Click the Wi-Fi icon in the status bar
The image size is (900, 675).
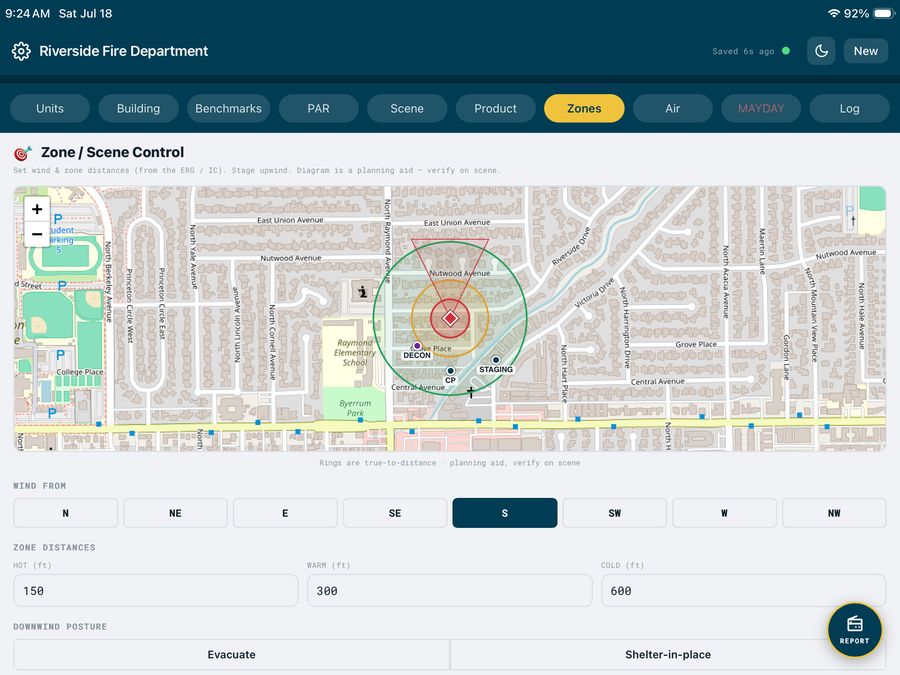pos(833,13)
